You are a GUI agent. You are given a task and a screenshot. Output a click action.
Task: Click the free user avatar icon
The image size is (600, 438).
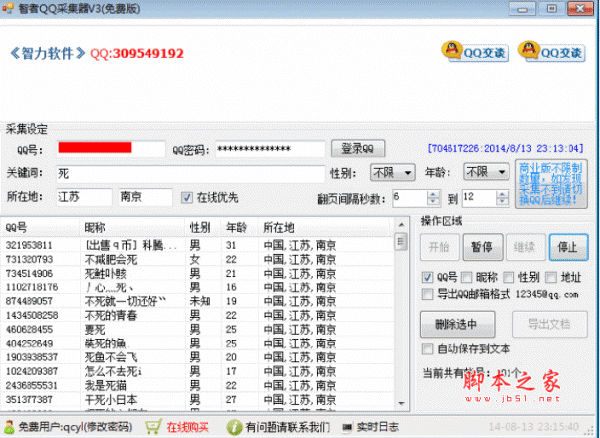[x=9, y=427]
